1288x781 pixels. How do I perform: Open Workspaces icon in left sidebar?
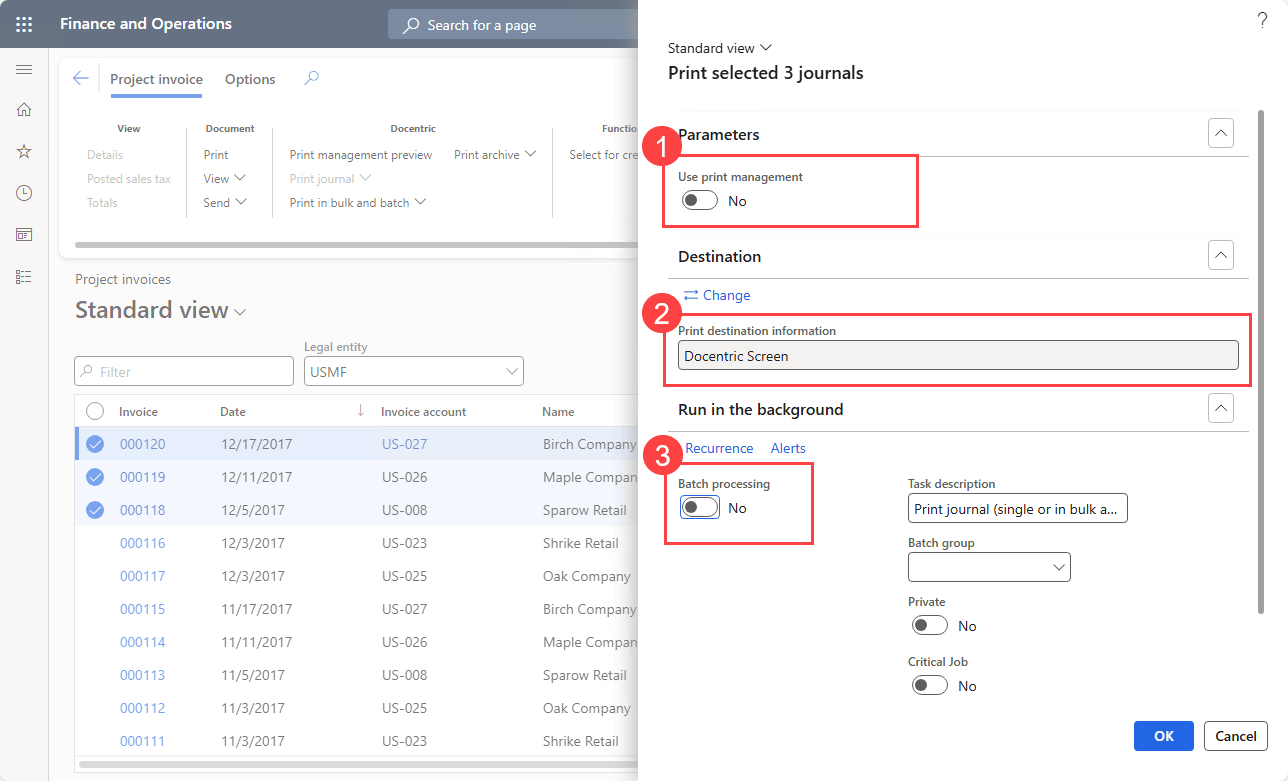click(24, 235)
